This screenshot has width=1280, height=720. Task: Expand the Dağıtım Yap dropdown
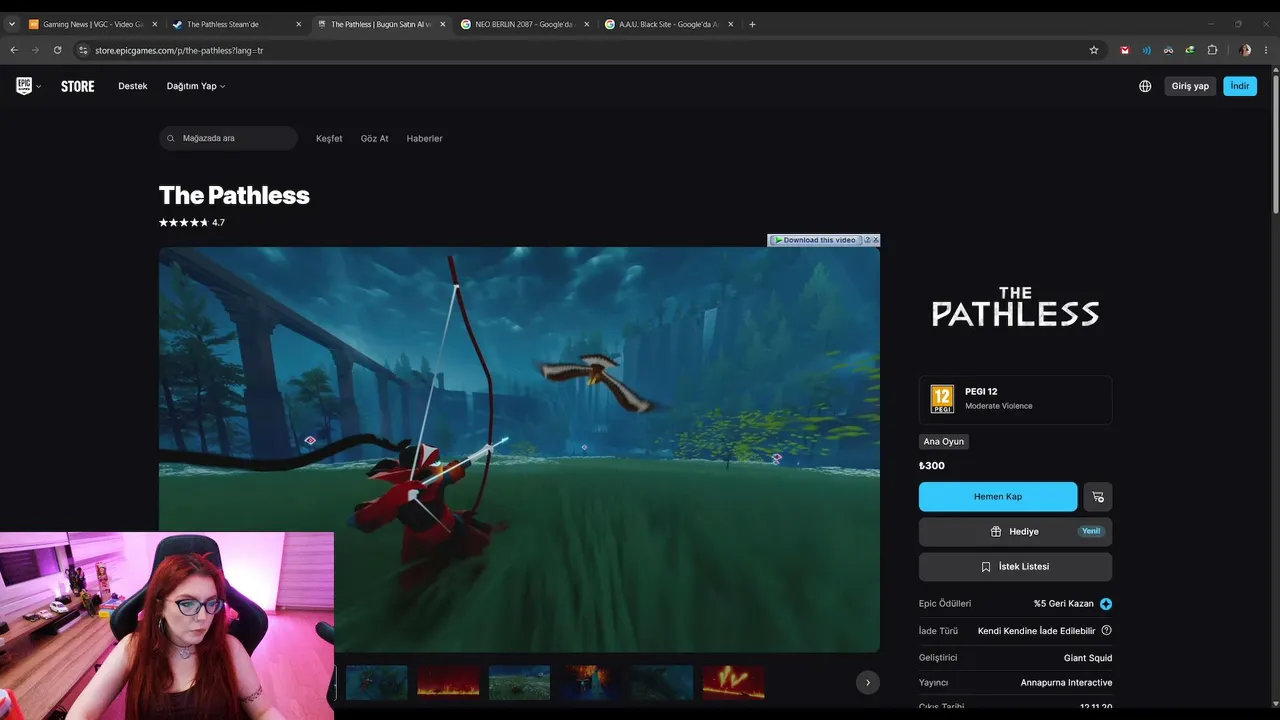pos(196,86)
